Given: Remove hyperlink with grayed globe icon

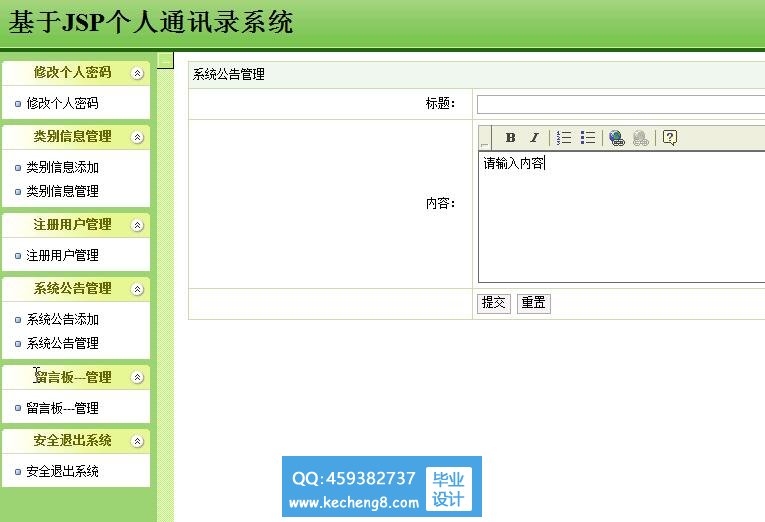Looking at the screenshot, I should pos(641,138).
